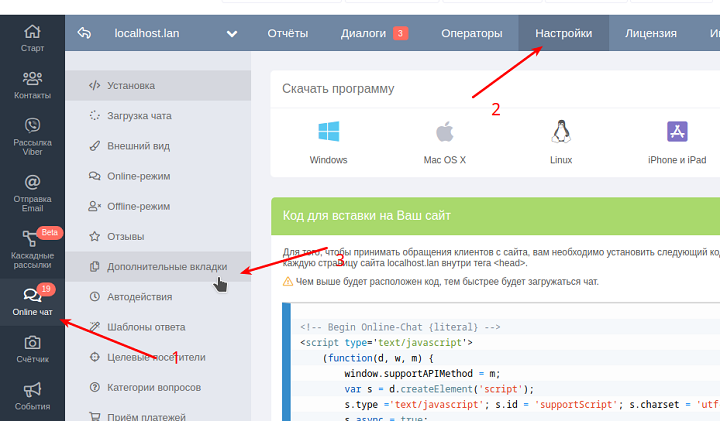Image resolution: width=720 pixels, height=421 pixels.
Task: Click the Offline-режим user icon
Action: point(95,207)
